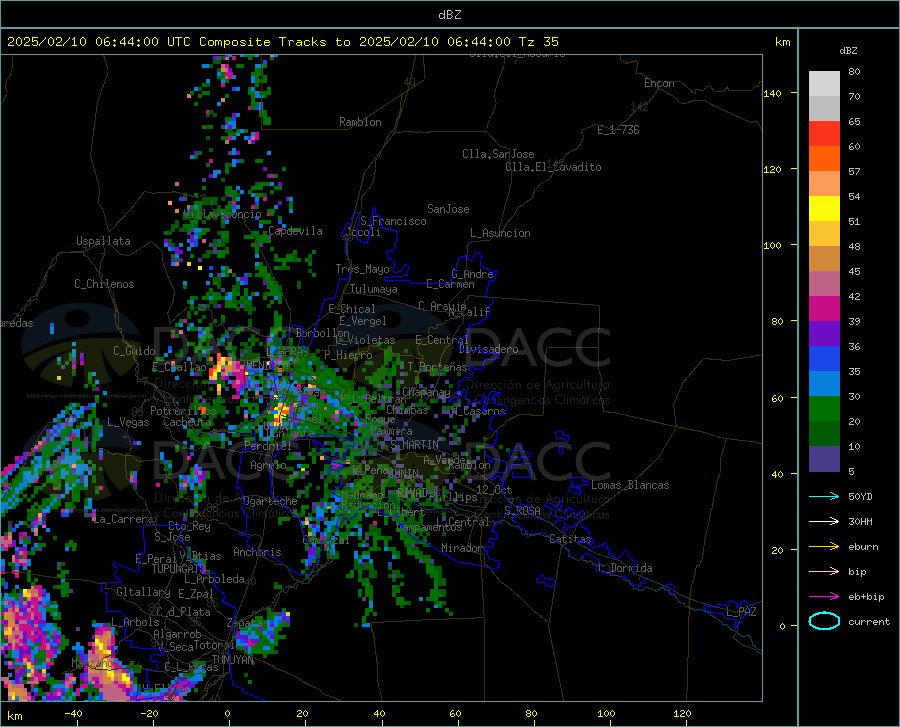Click the Clla.SanJose map label

pyautogui.click(x=498, y=154)
